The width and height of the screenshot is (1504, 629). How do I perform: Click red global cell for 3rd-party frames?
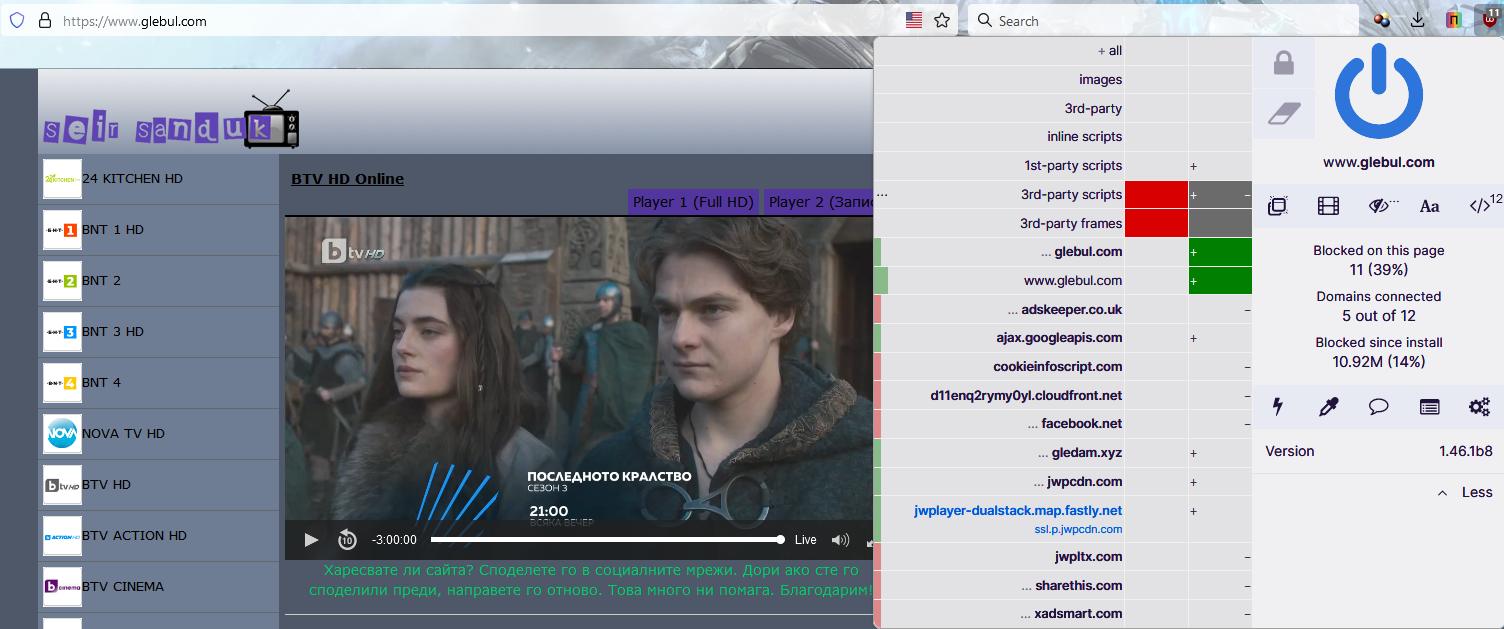click(1156, 224)
